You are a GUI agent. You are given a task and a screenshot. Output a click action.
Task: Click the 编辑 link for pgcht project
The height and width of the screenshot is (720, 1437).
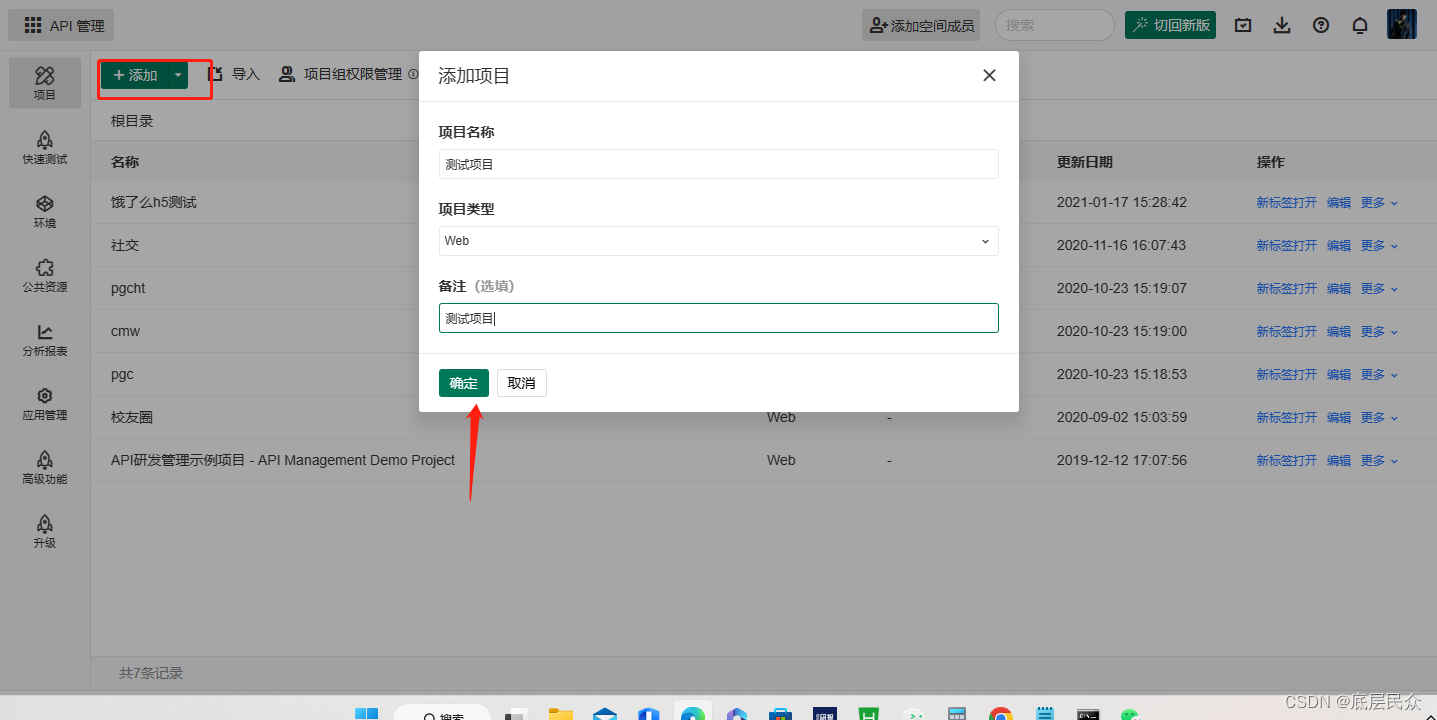click(x=1339, y=288)
